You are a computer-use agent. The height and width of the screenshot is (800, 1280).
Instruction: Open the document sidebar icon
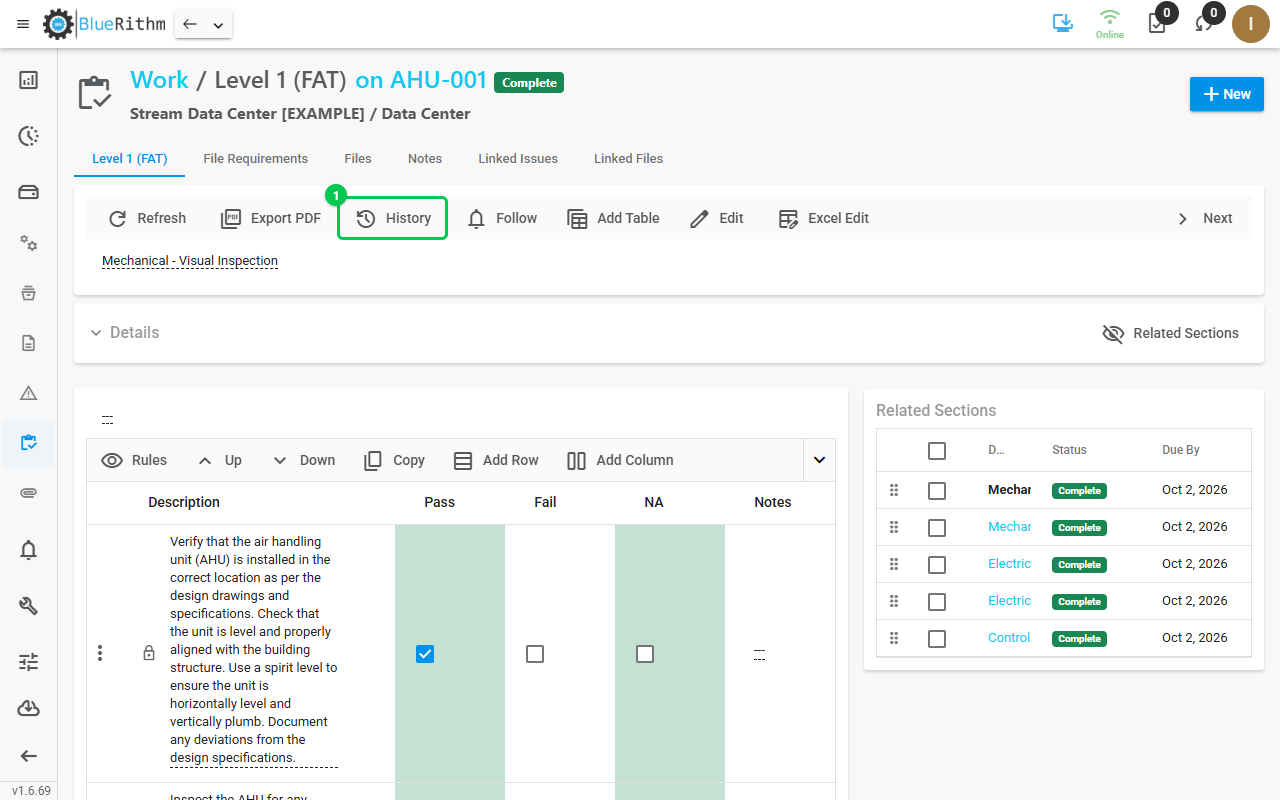[29, 343]
